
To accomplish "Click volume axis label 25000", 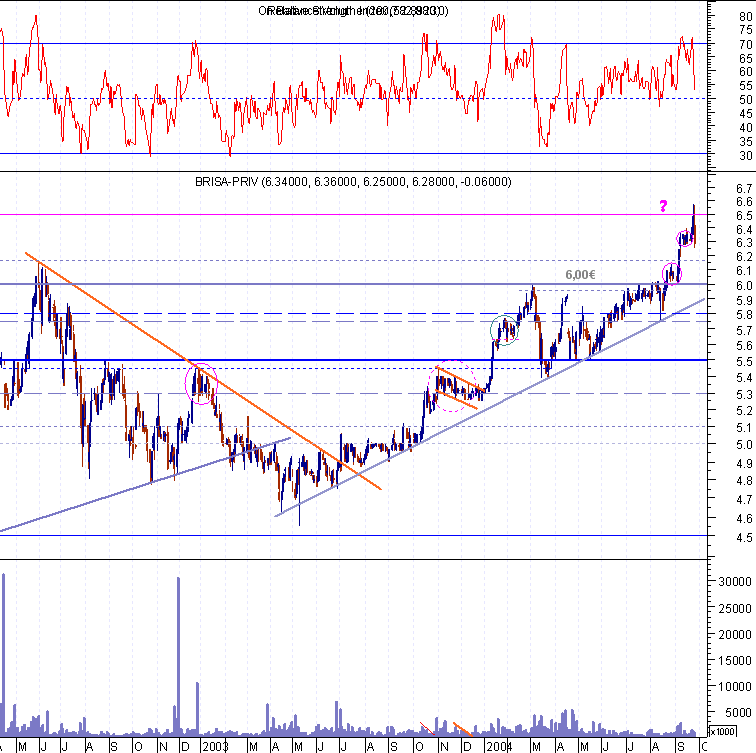I will tap(735, 608).
